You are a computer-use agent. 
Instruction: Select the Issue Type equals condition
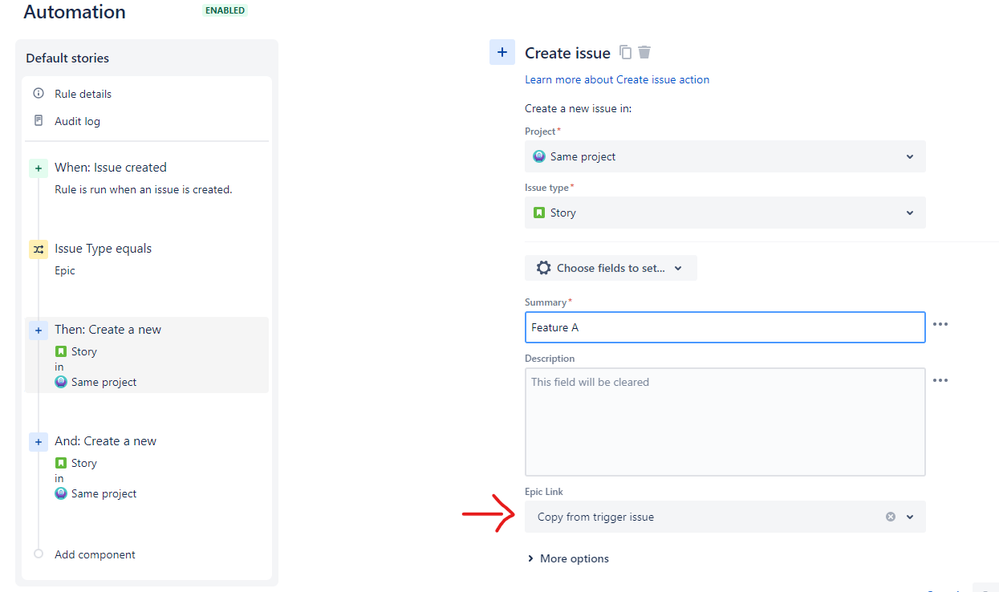click(x=103, y=249)
